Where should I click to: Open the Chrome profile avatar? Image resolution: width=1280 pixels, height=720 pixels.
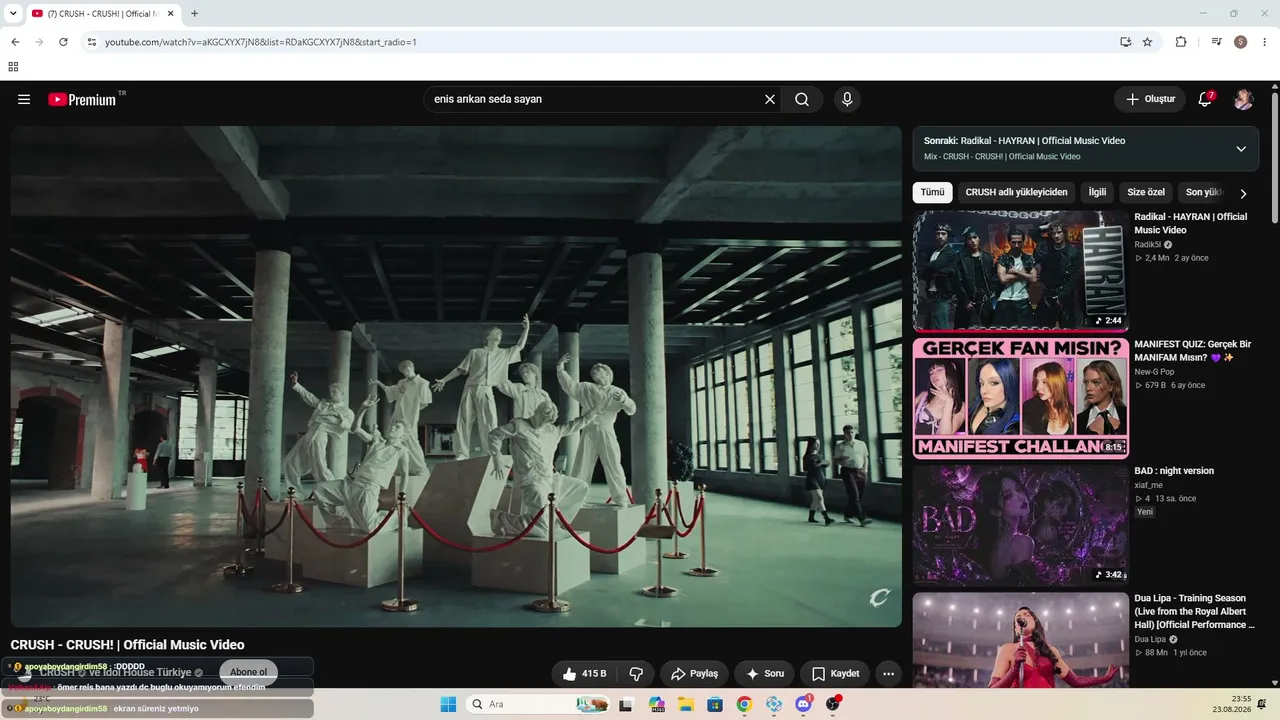tap(1241, 42)
